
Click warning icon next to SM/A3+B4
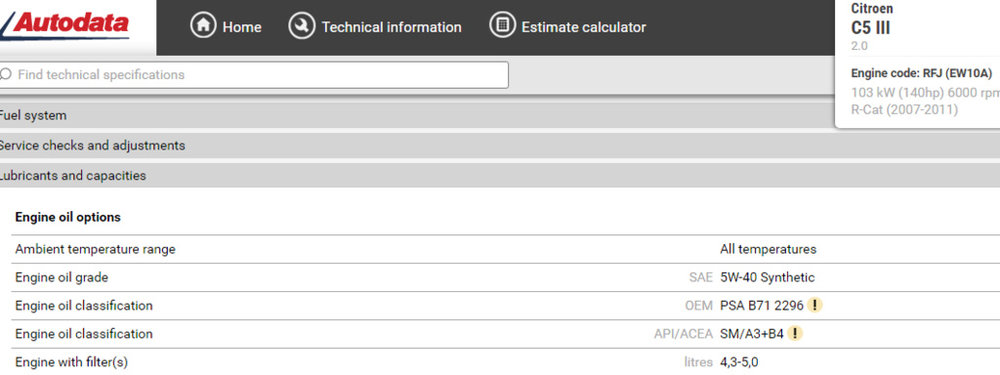(x=795, y=334)
